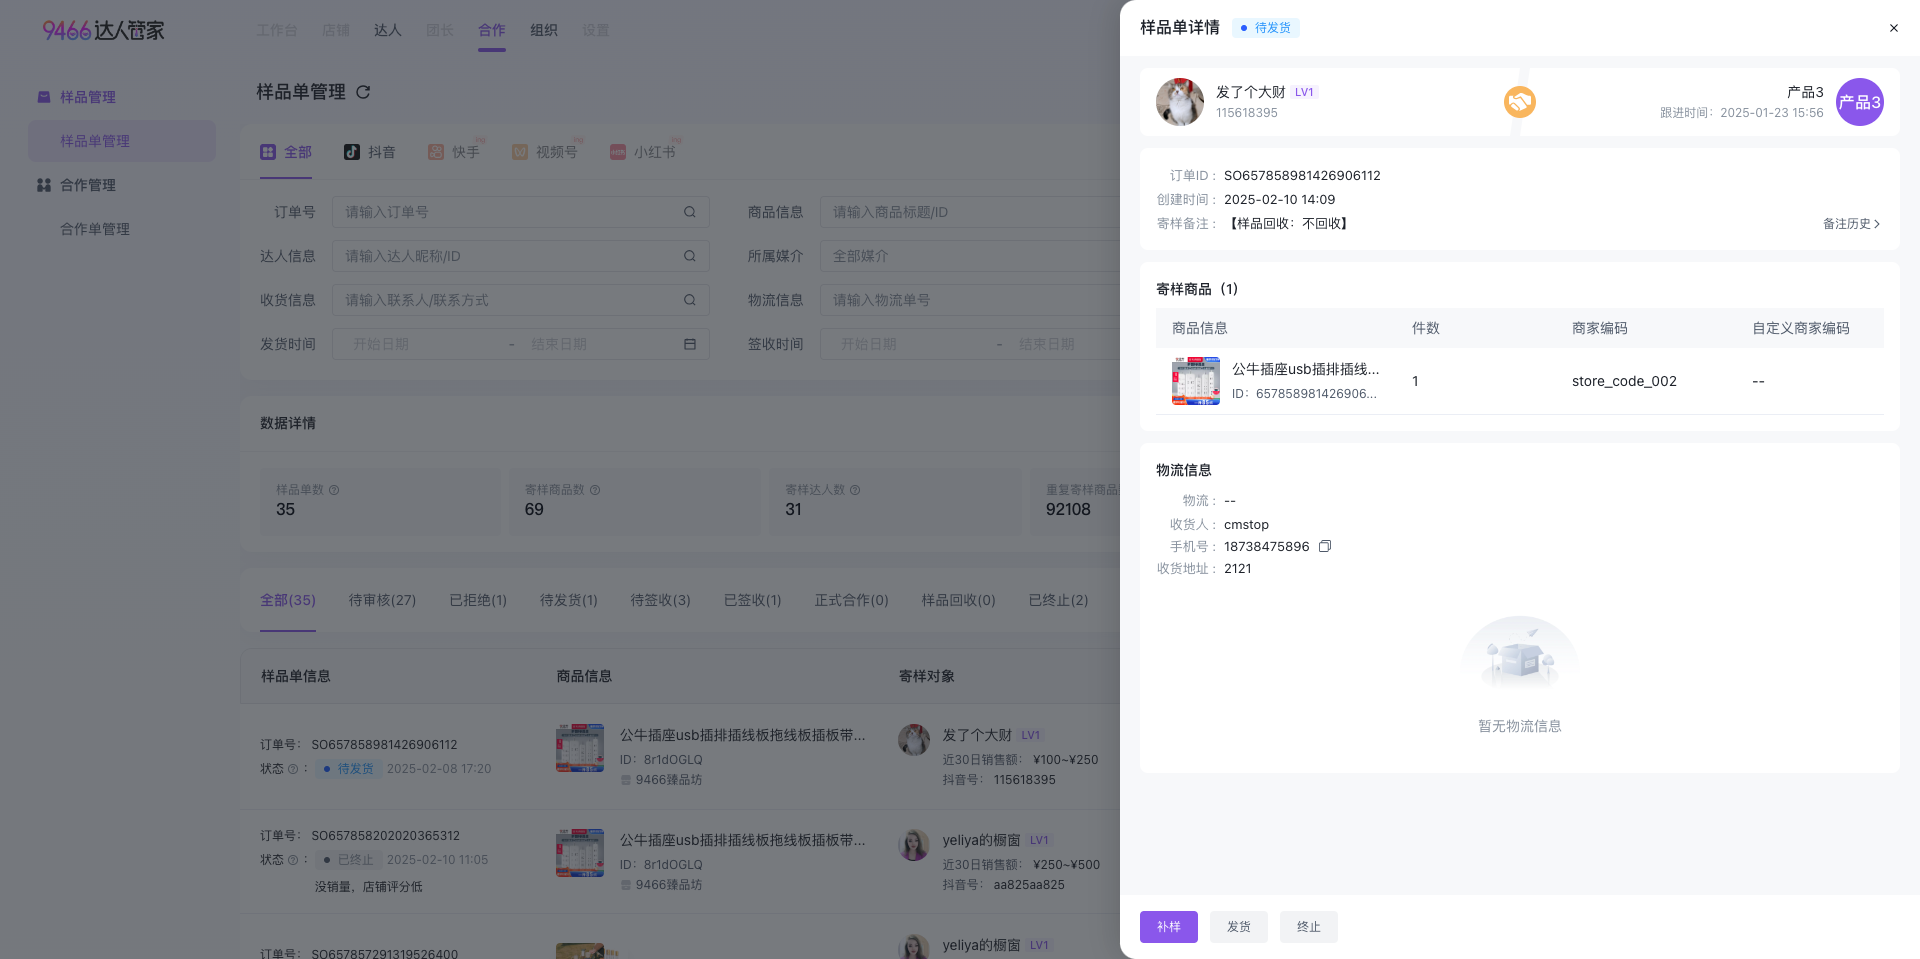Switch to the 全部 platform tab
This screenshot has width=1920, height=959.
(x=286, y=152)
